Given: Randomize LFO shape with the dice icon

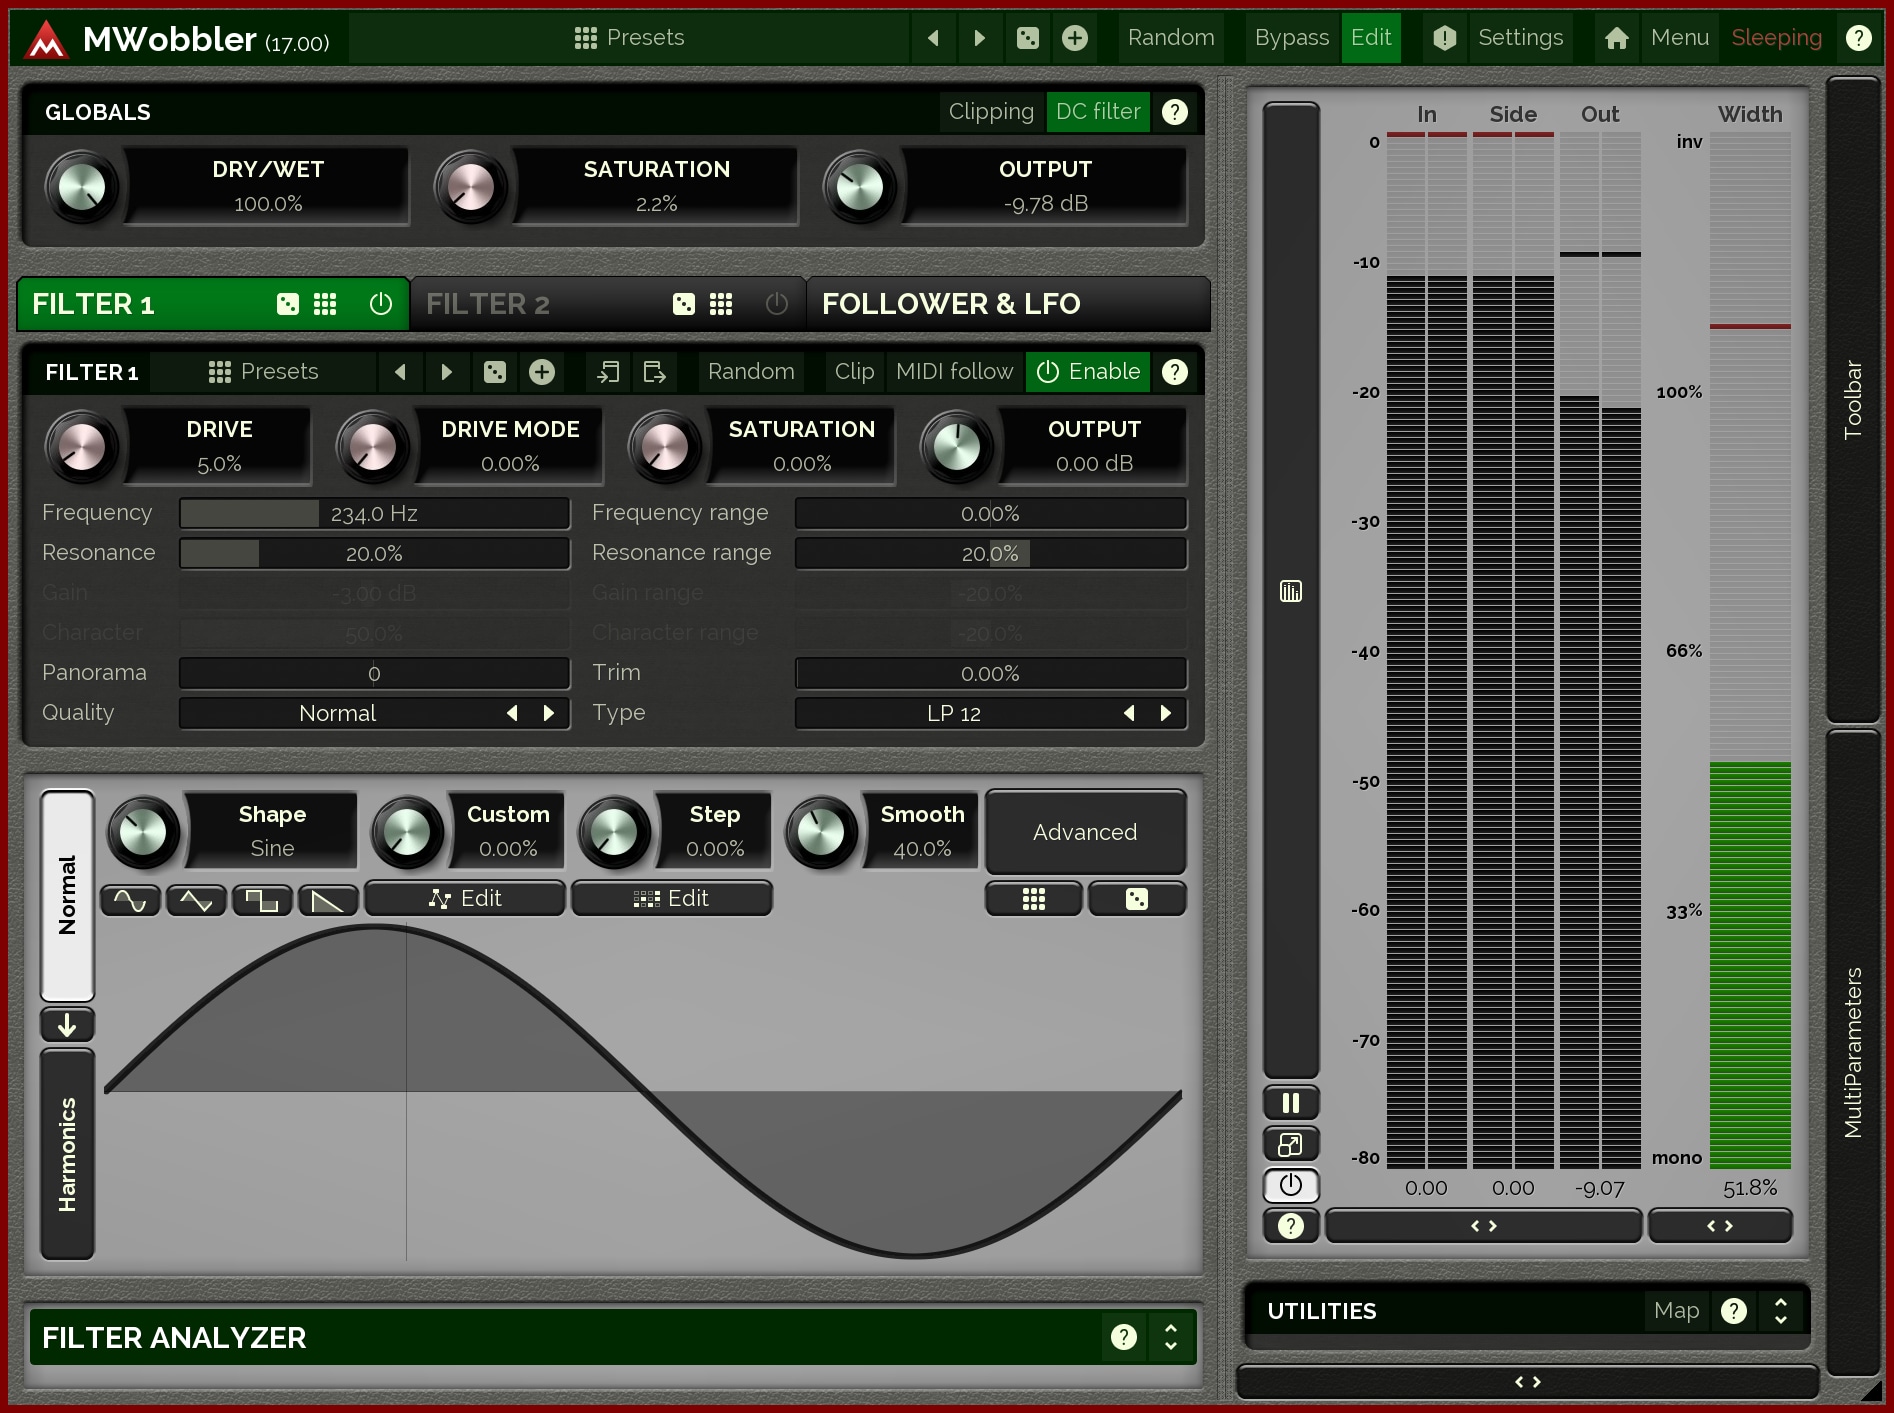Looking at the screenshot, I should pyautogui.click(x=1136, y=899).
